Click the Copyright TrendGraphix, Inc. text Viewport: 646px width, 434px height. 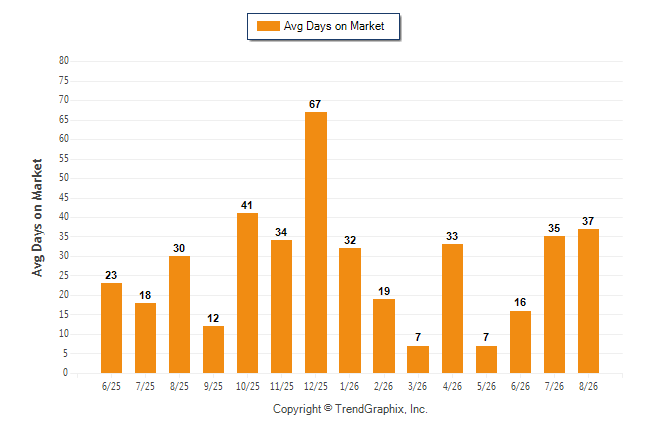350,409
